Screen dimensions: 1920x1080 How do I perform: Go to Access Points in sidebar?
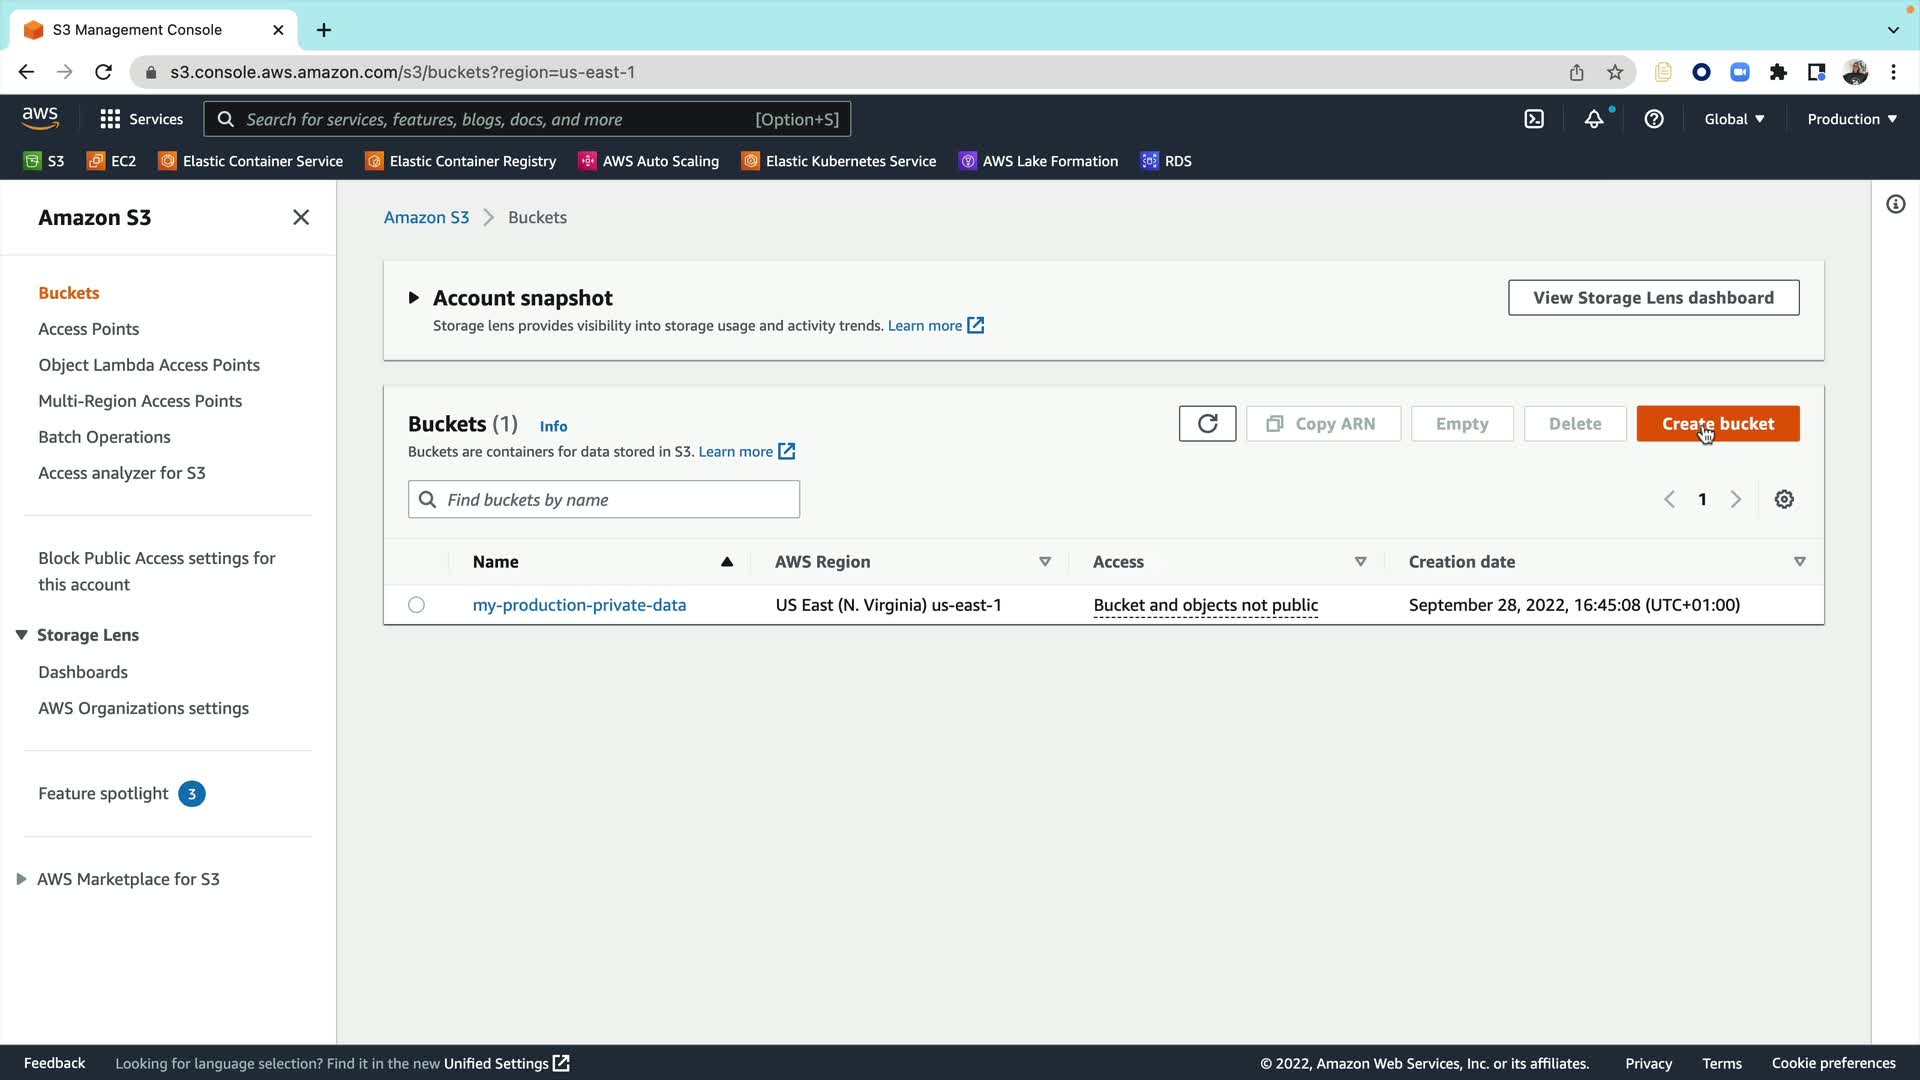[x=88, y=329]
